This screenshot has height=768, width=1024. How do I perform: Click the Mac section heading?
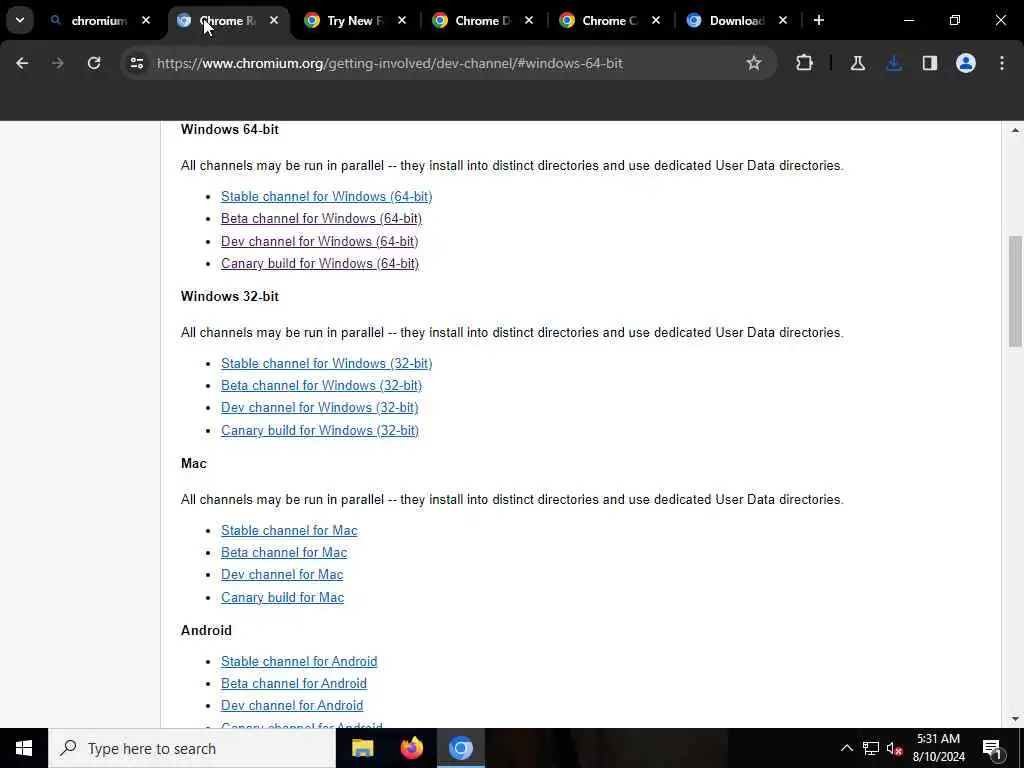point(194,464)
